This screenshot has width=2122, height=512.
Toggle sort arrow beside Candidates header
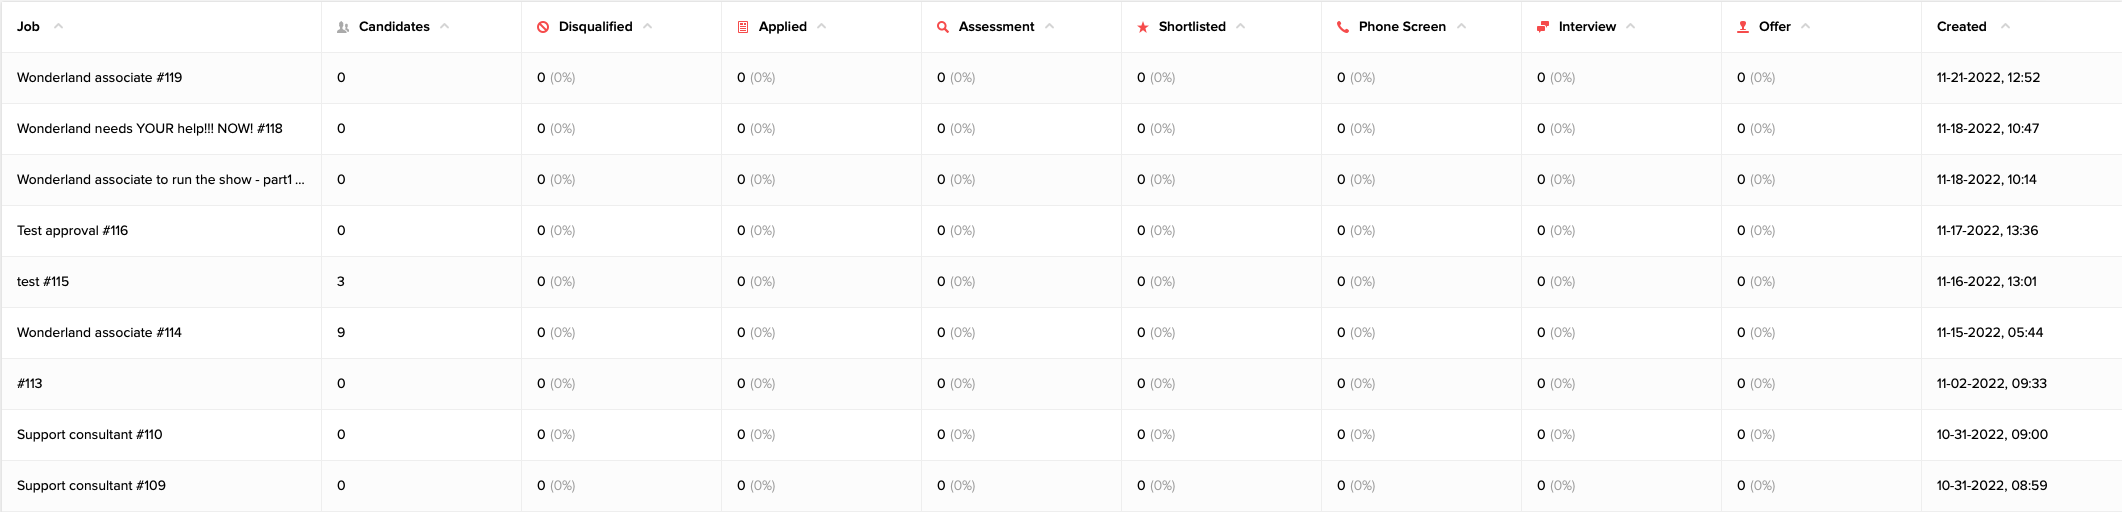pyautogui.click(x=445, y=26)
